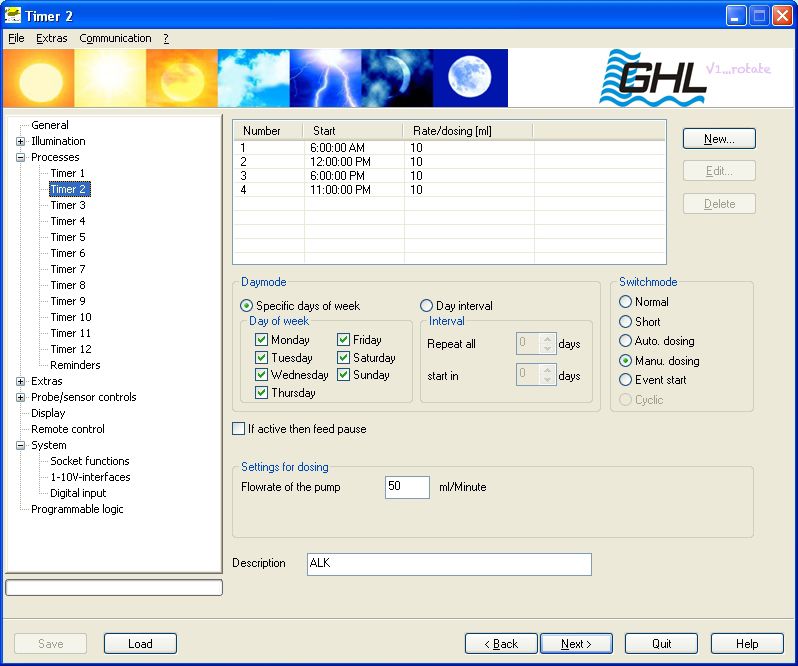Enable 'If active then feed pause'
This screenshot has width=798, height=666.
239,429
